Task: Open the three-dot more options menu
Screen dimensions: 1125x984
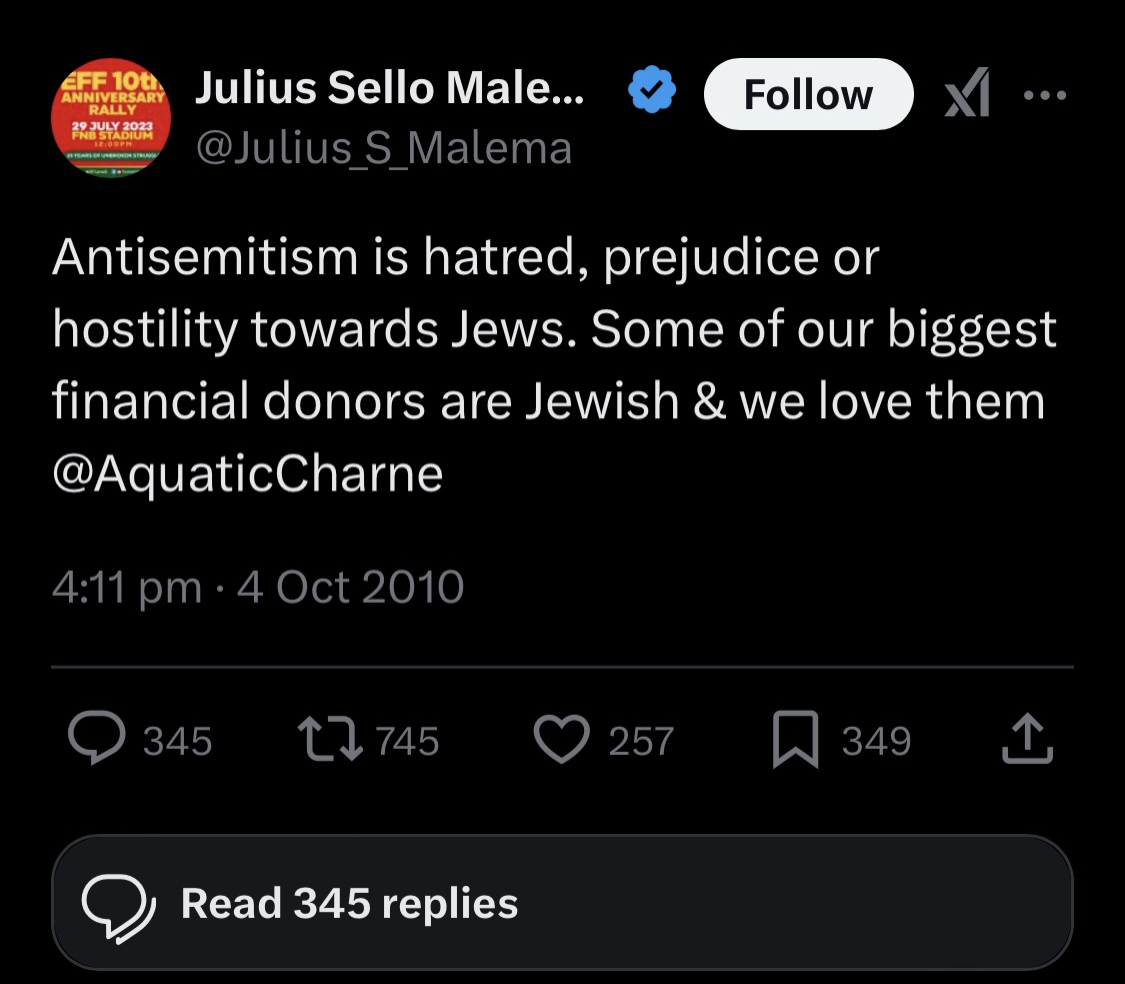Action: (1046, 95)
